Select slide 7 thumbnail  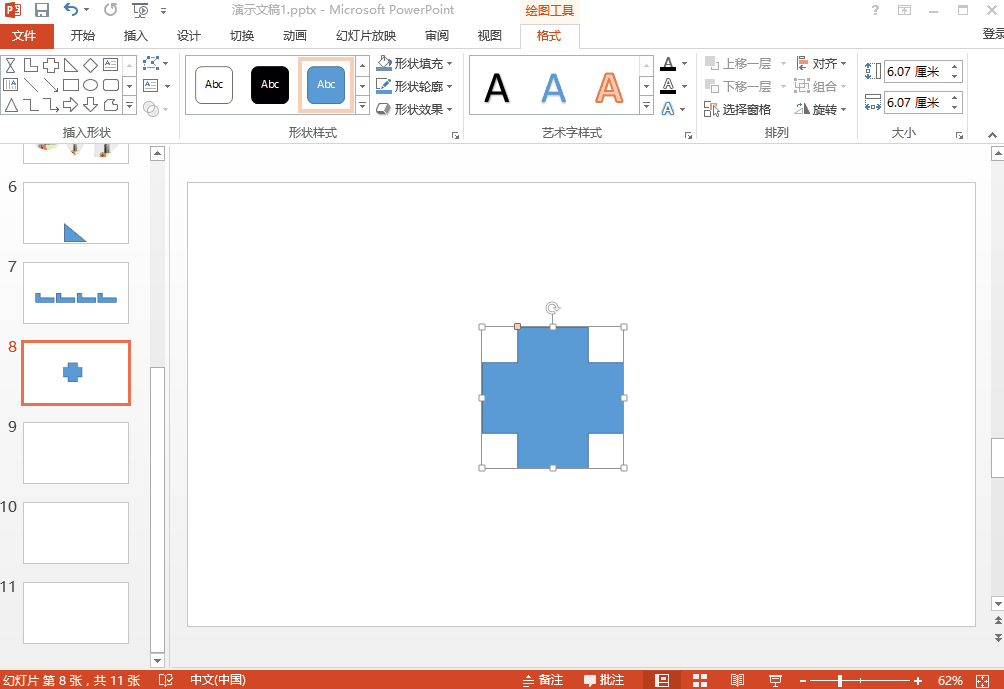[x=76, y=293]
